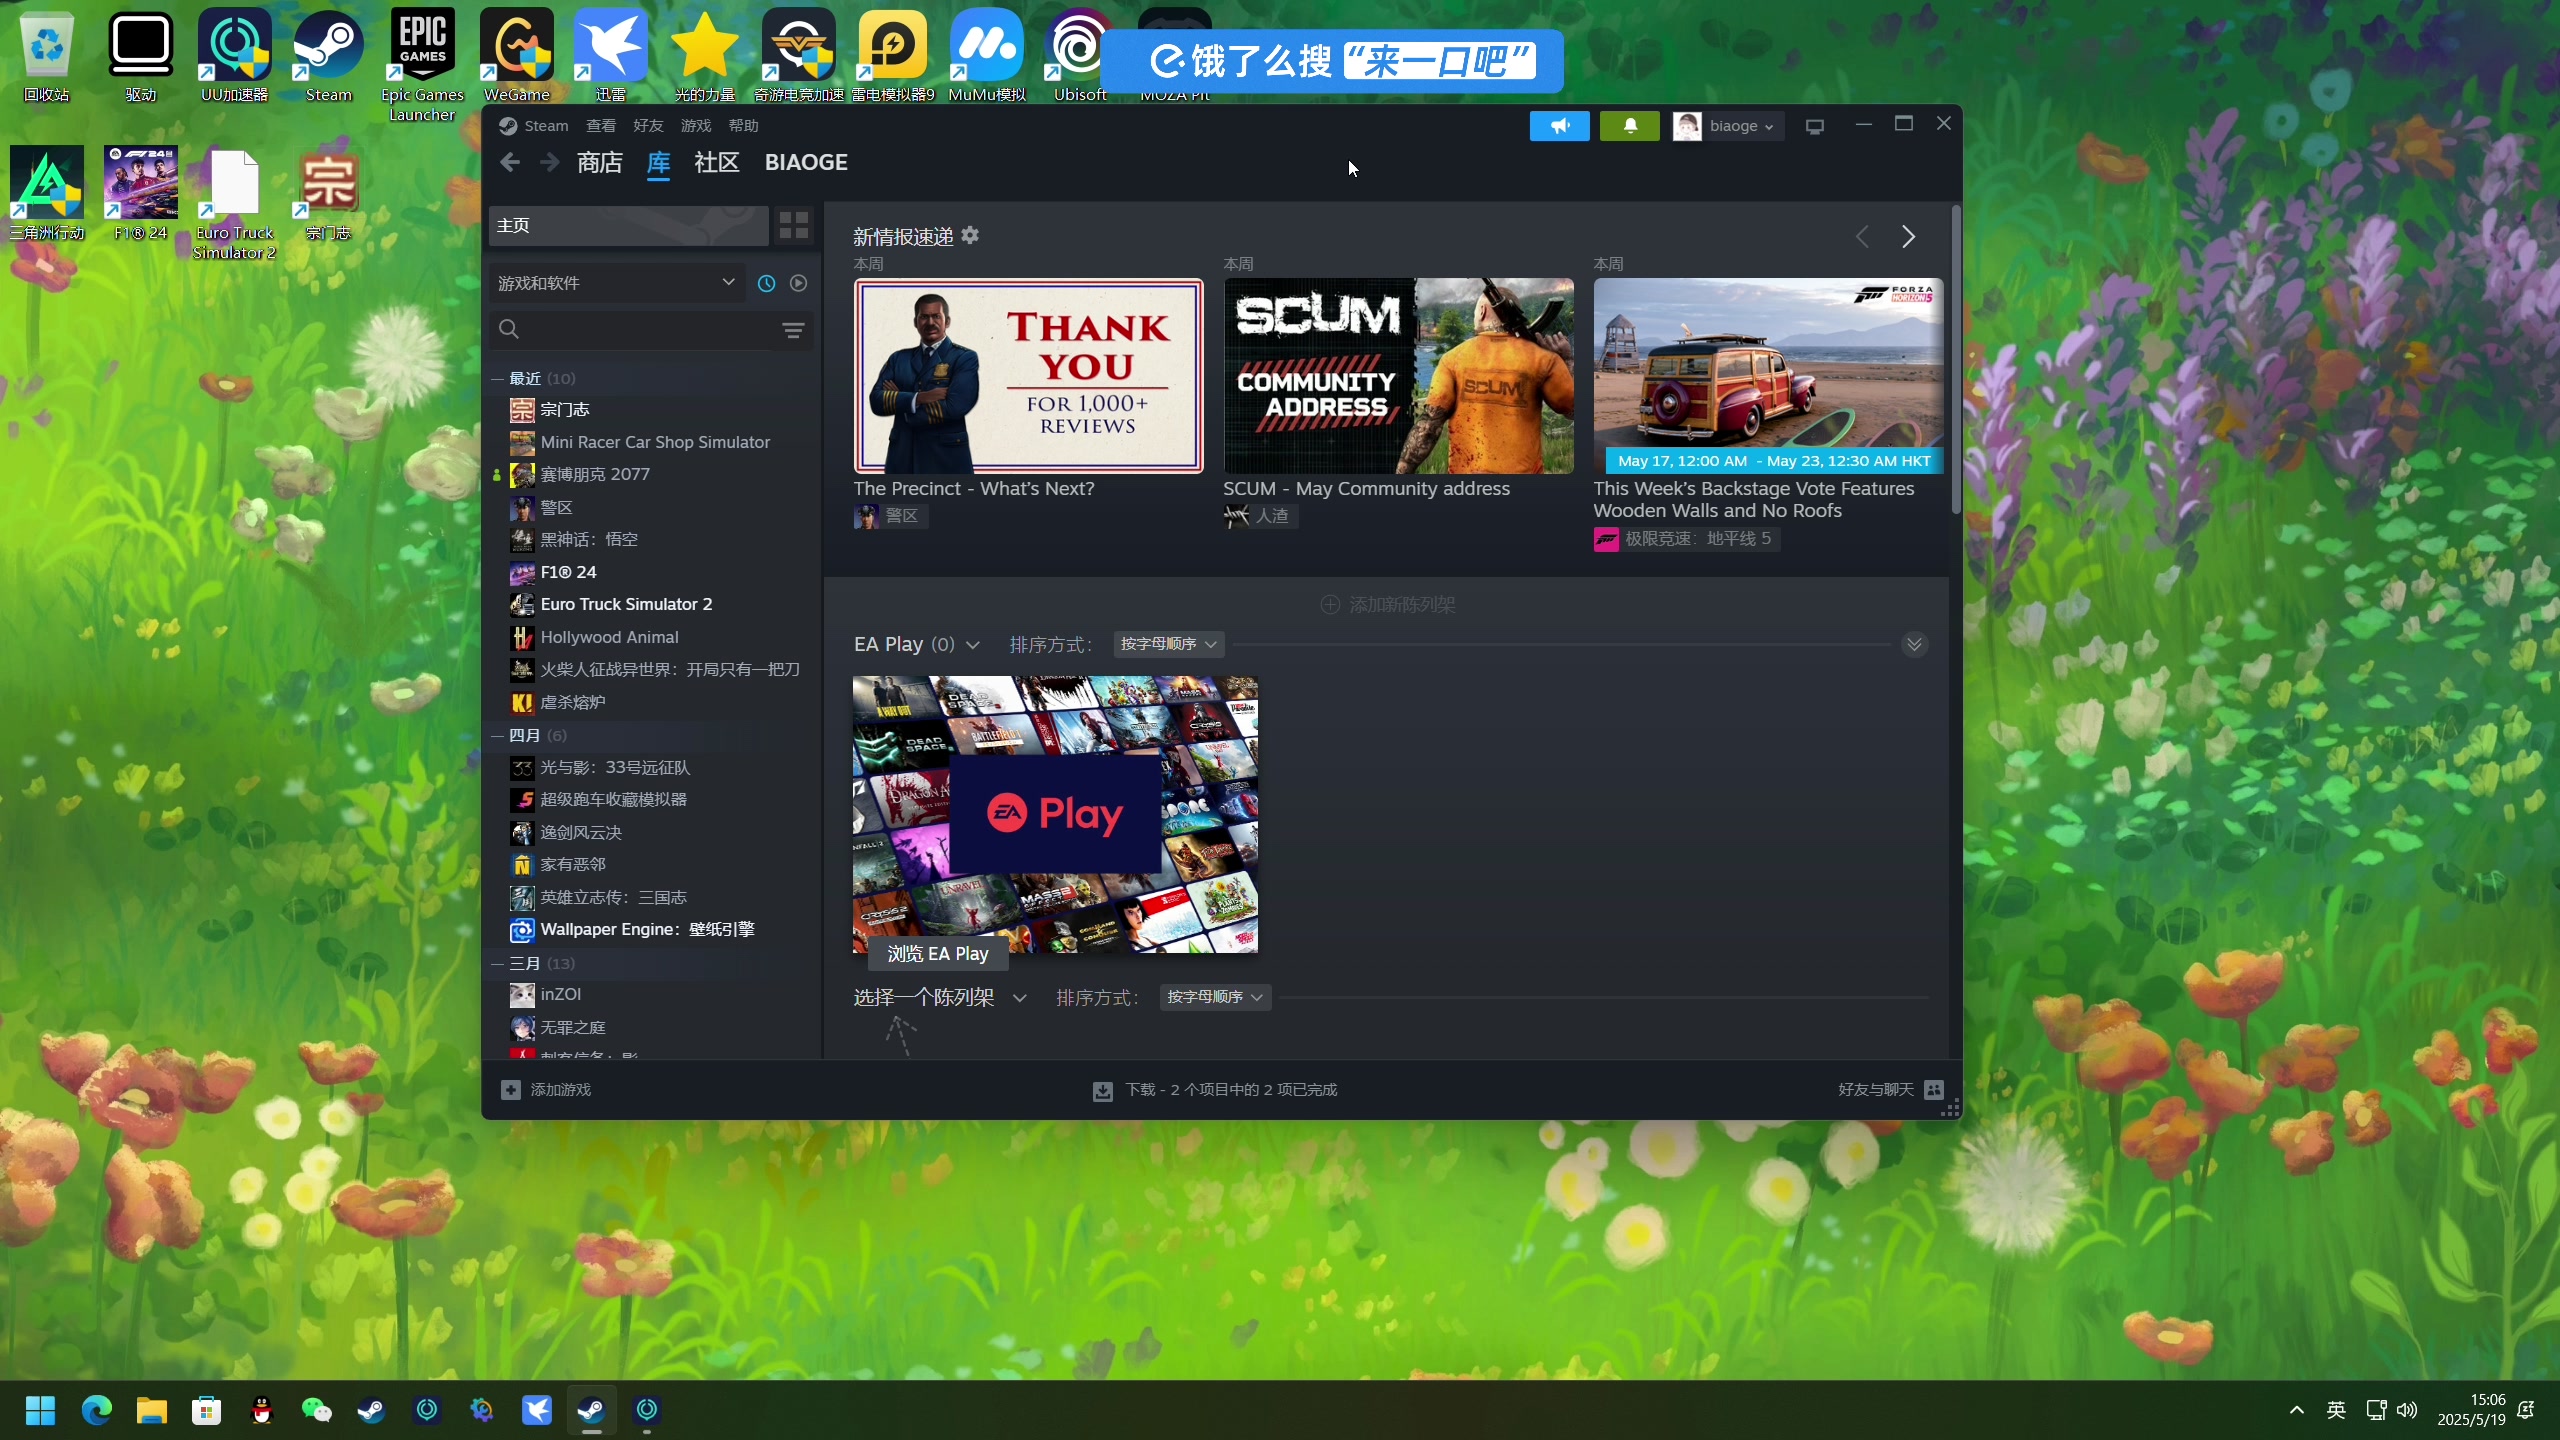Viewport: 2560px width, 1440px height.
Task: Open the Steam menu
Action: click(x=545, y=126)
